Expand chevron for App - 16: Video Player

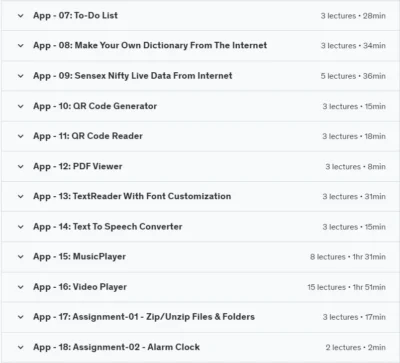coord(21,287)
